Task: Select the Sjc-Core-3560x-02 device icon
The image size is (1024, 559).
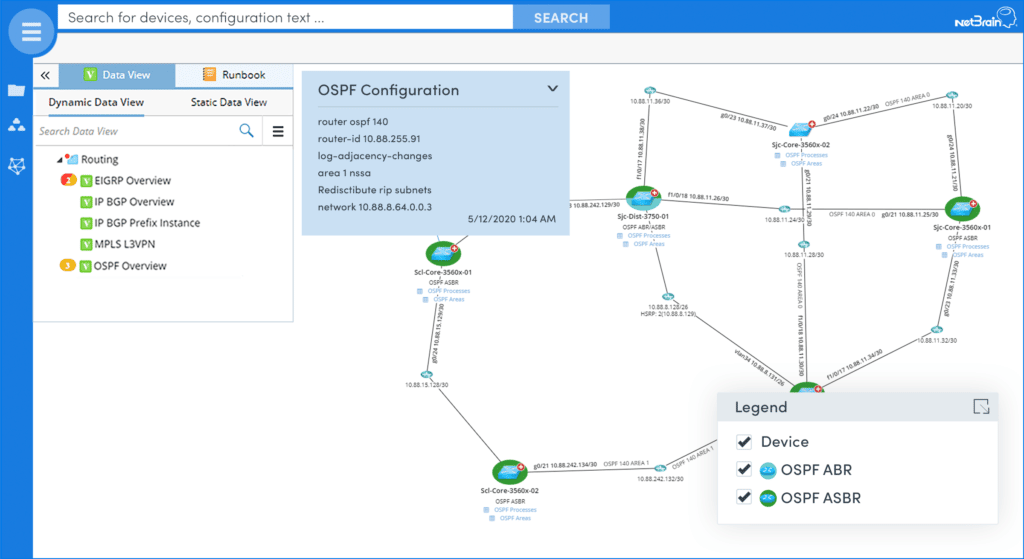Action: coord(801,129)
